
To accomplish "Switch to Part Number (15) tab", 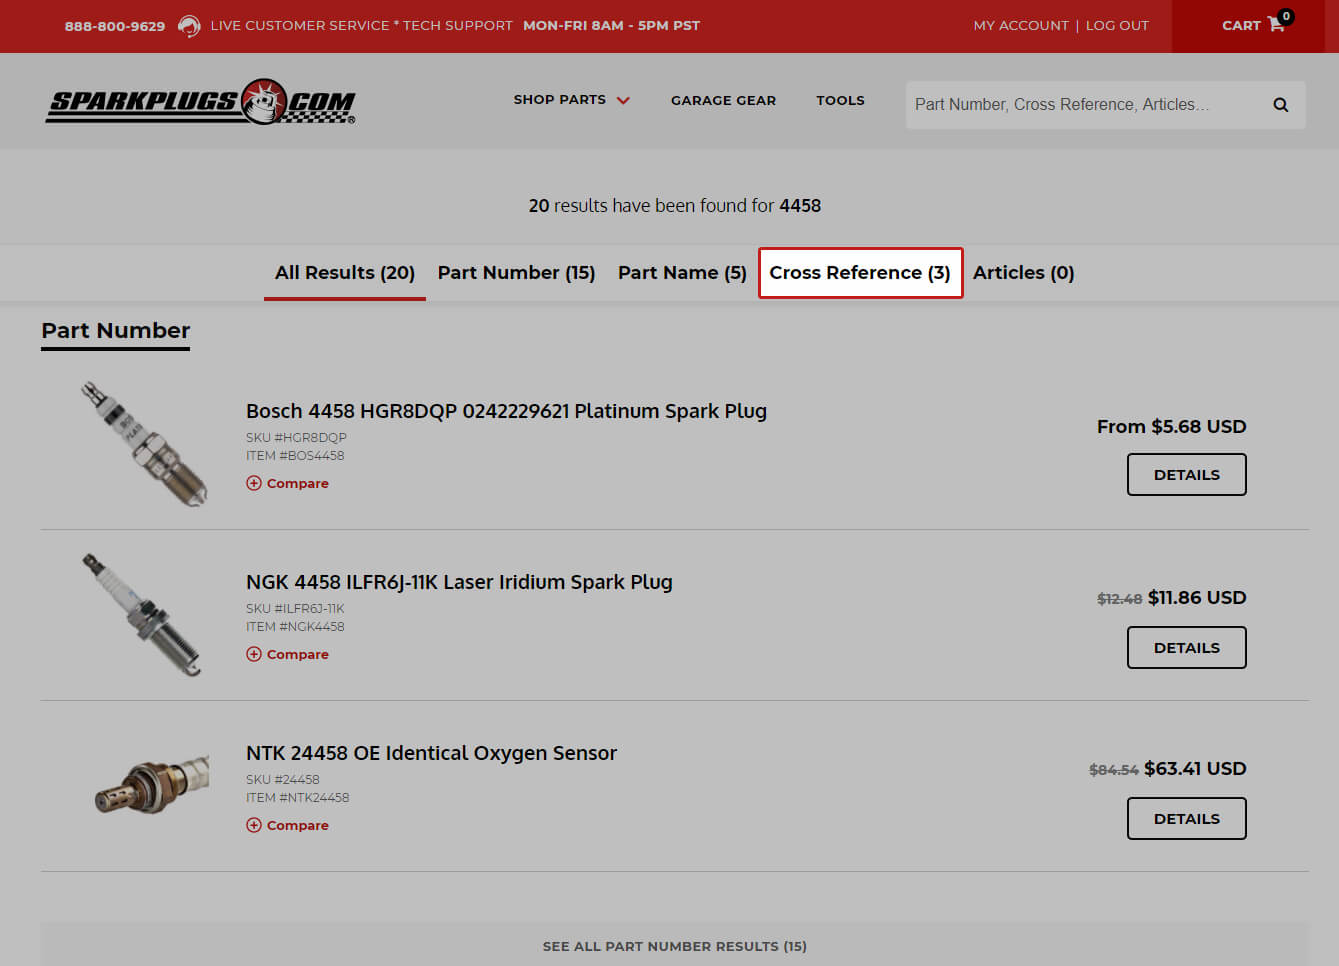I will click(x=516, y=273).
